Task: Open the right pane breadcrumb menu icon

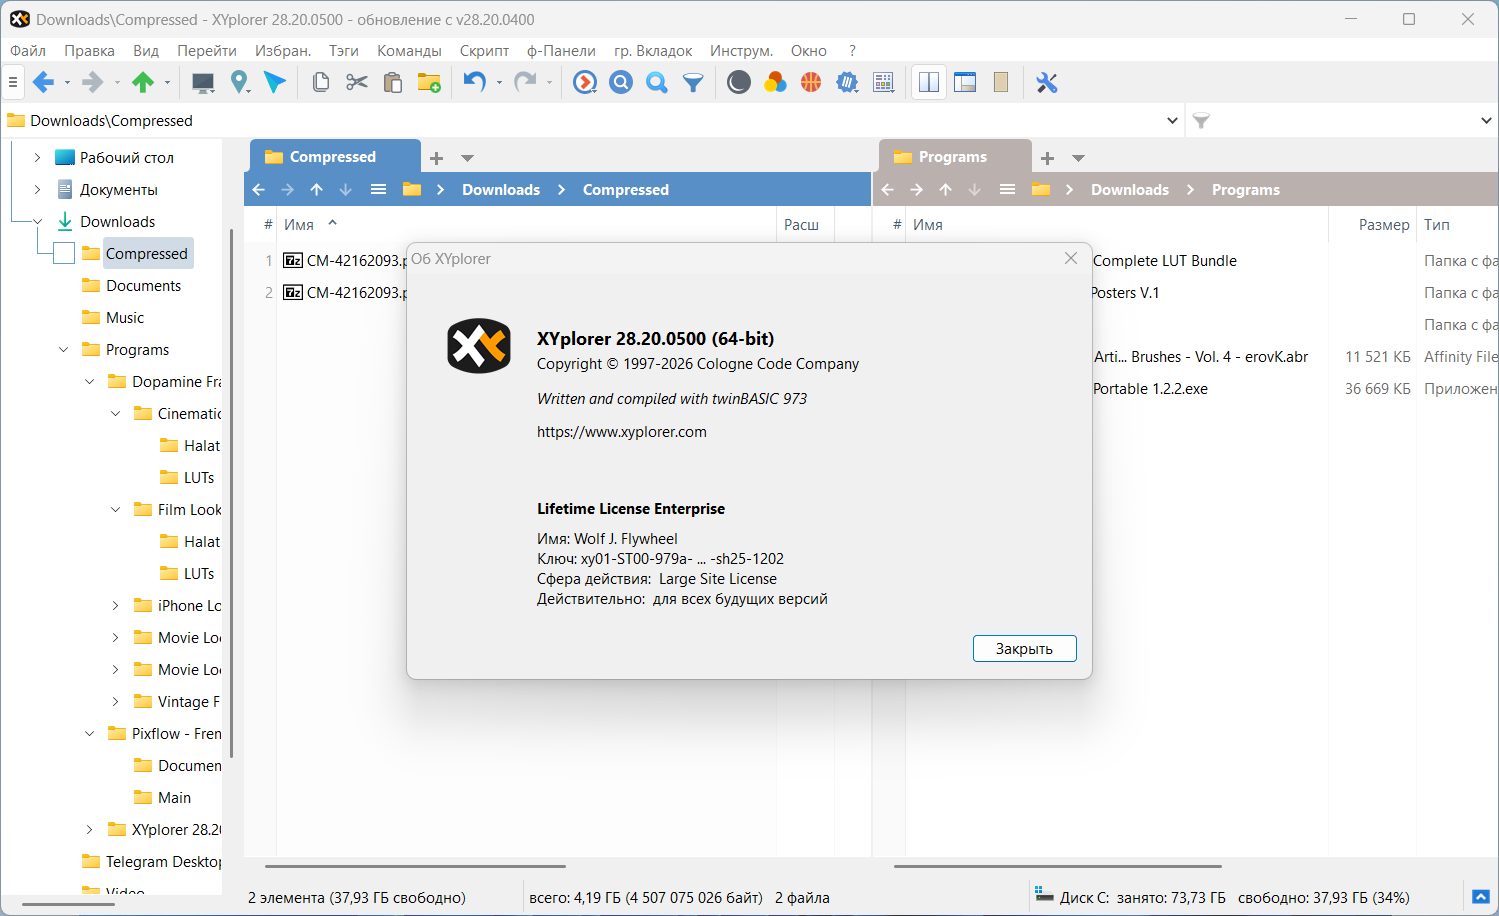Action: coord(1007,190)
